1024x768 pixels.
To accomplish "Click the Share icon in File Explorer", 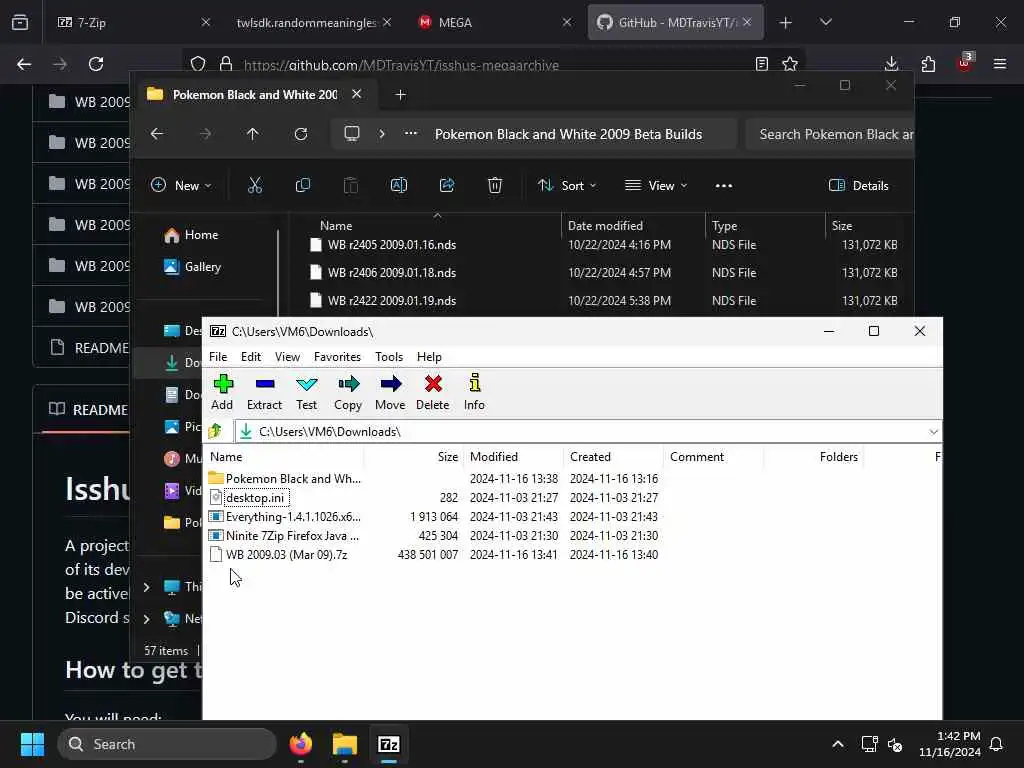I will tap(447, 185).
